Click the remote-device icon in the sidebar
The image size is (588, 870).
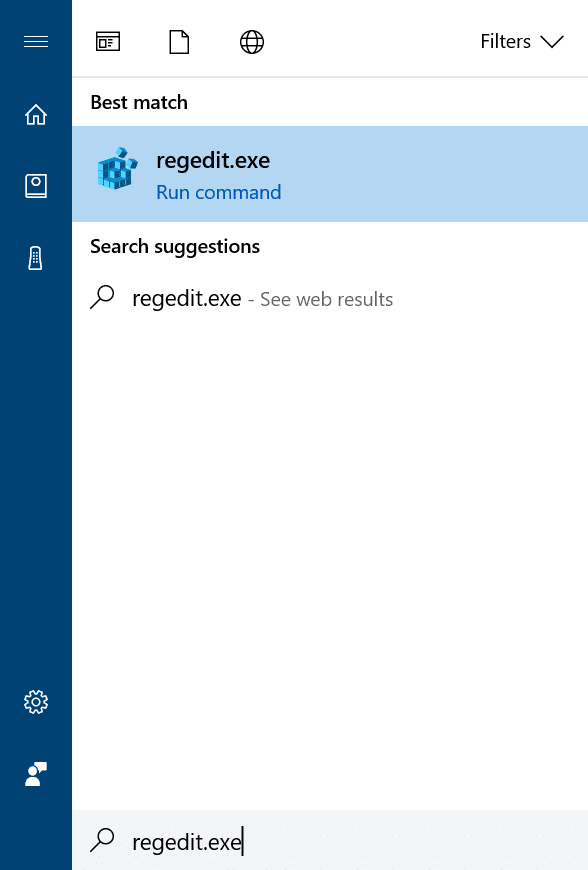(35, 257)
